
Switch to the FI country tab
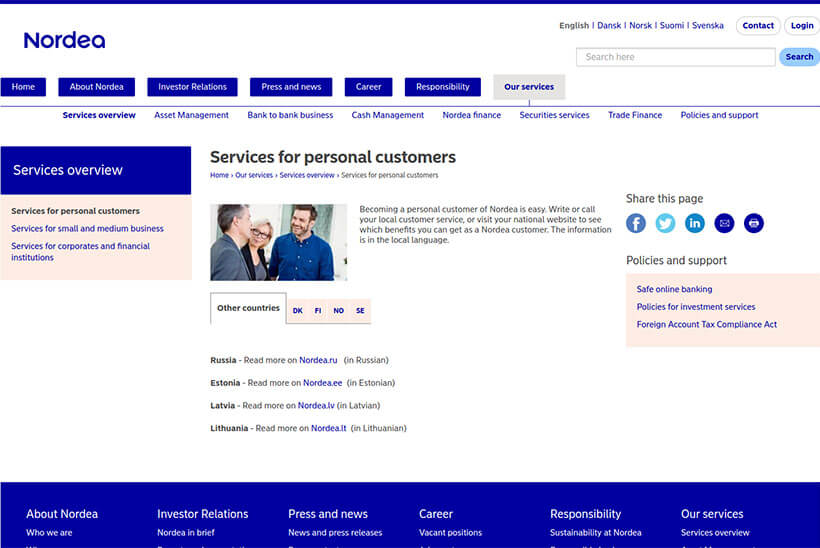click(318, 311)
